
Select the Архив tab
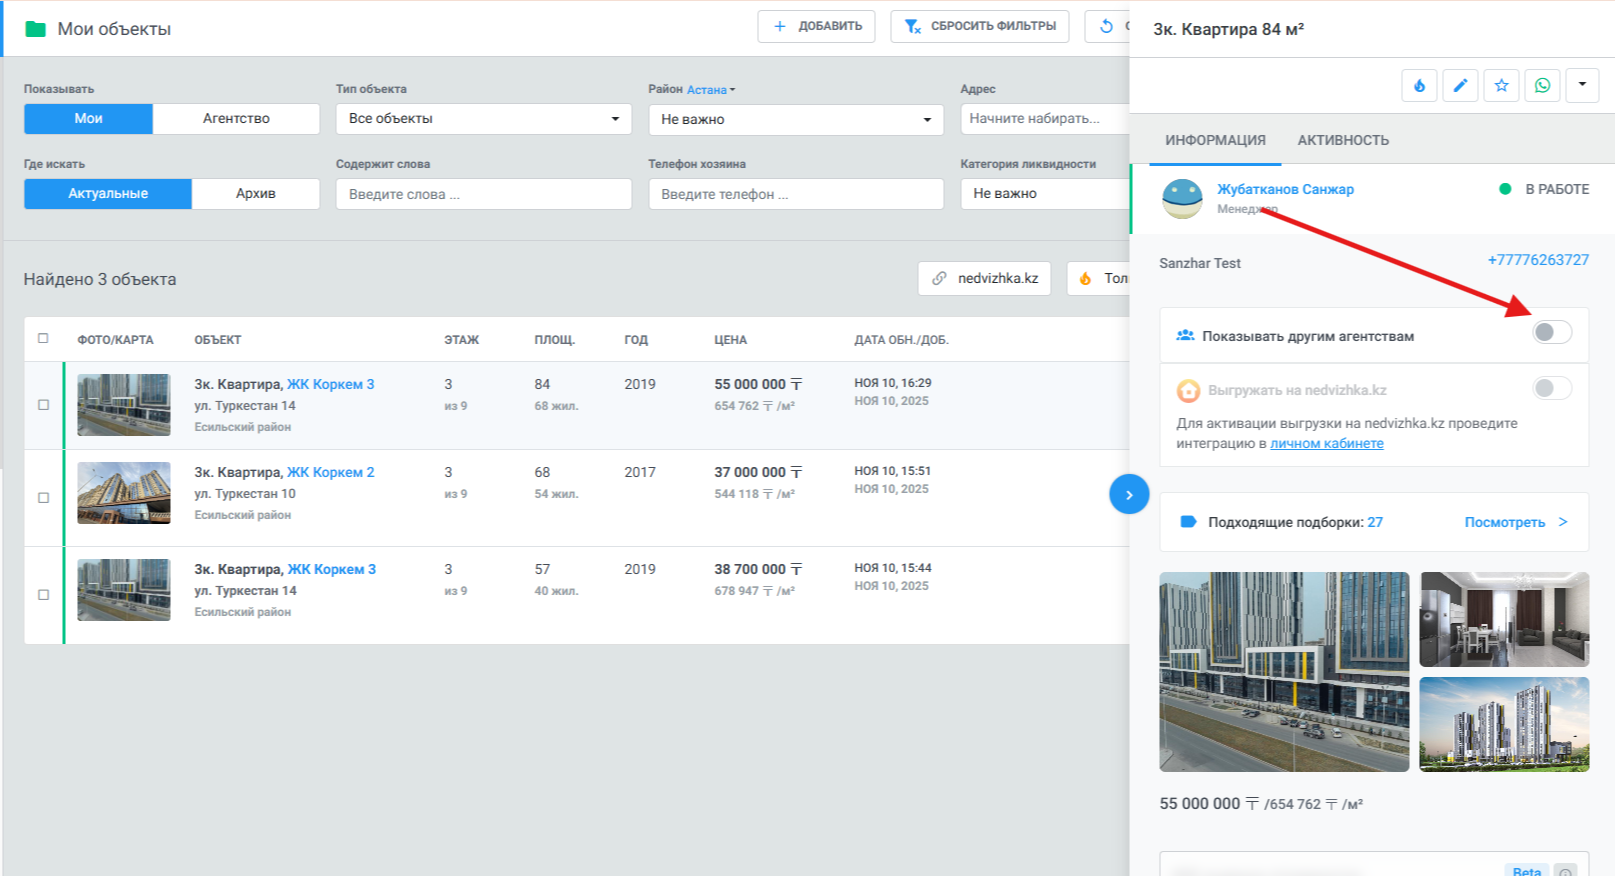tap(255, 194)
